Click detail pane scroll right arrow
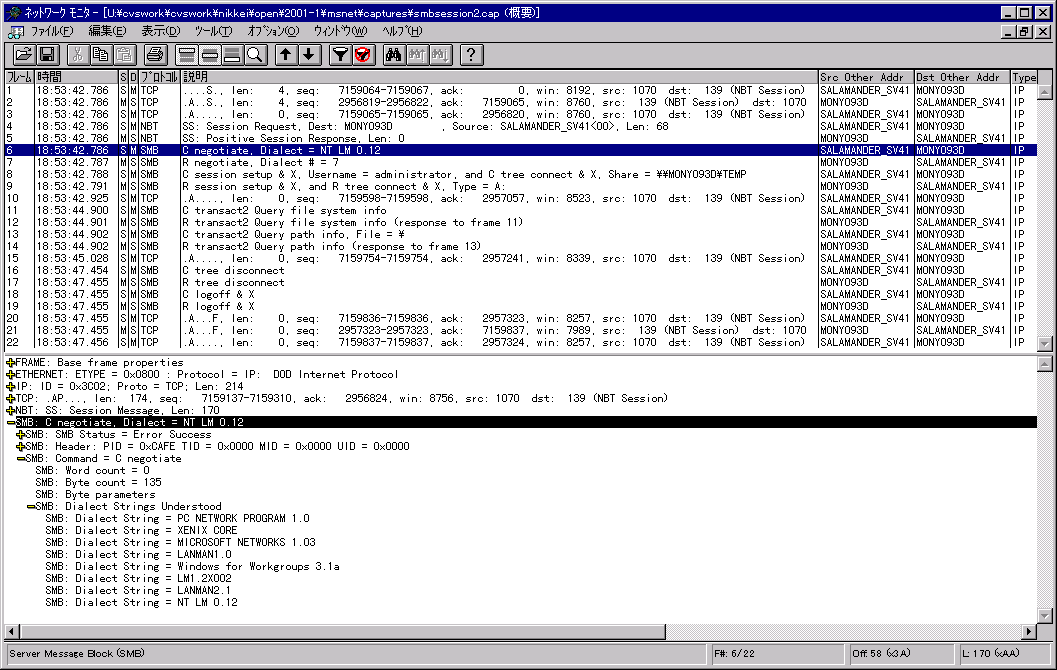1057x670 pixels. pyautogui.click(x=1029, y=632)
